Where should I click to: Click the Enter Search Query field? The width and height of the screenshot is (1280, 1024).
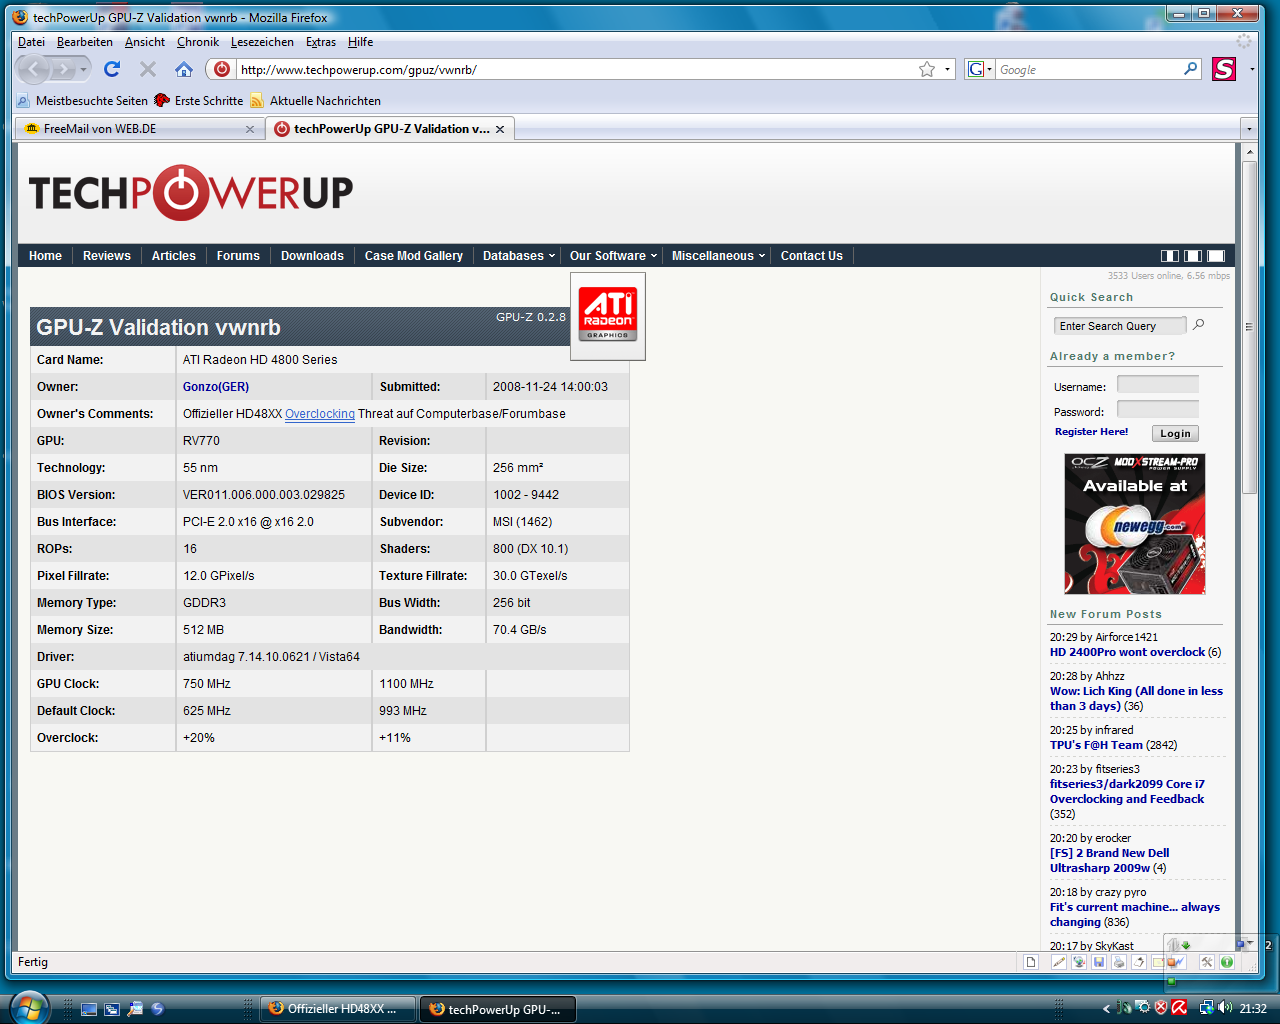click(x=1120, y=326)
